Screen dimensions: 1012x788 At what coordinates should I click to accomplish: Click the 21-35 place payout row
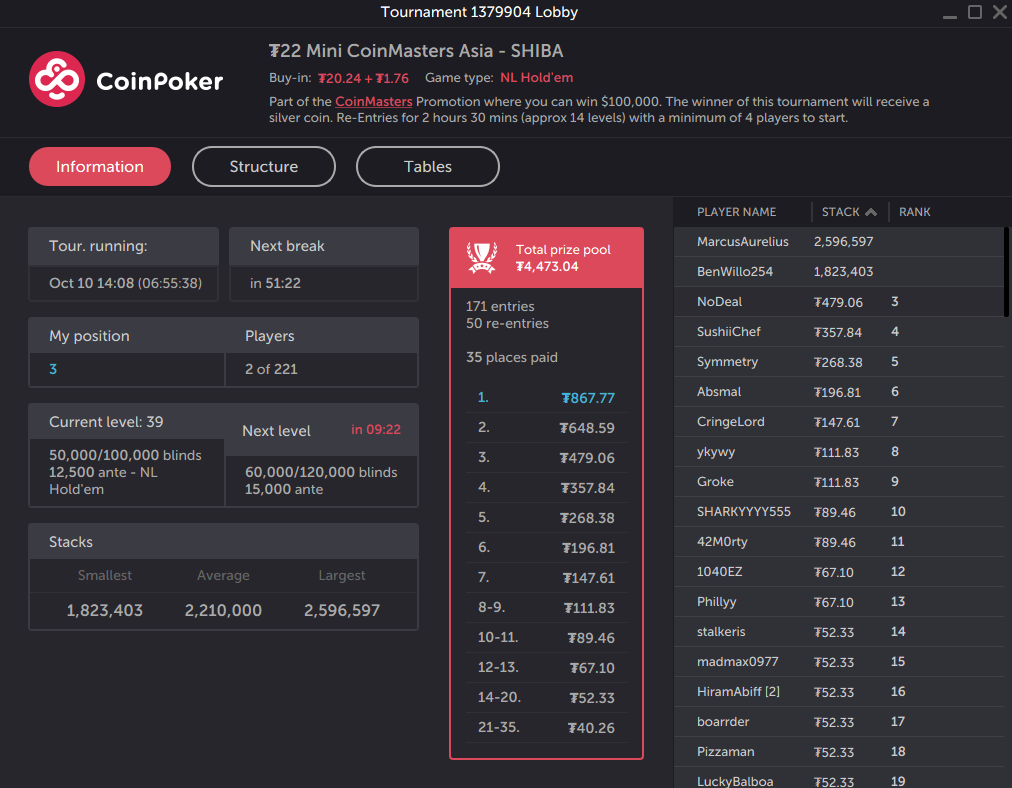(x=546, y=728)
